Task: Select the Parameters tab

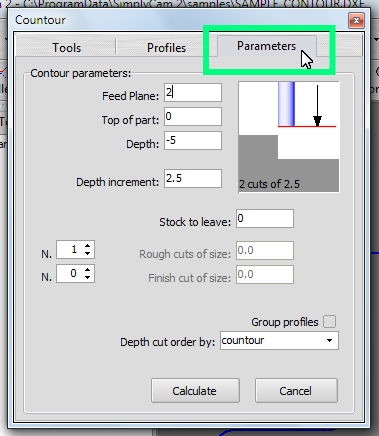Action: tap(267, 46)
